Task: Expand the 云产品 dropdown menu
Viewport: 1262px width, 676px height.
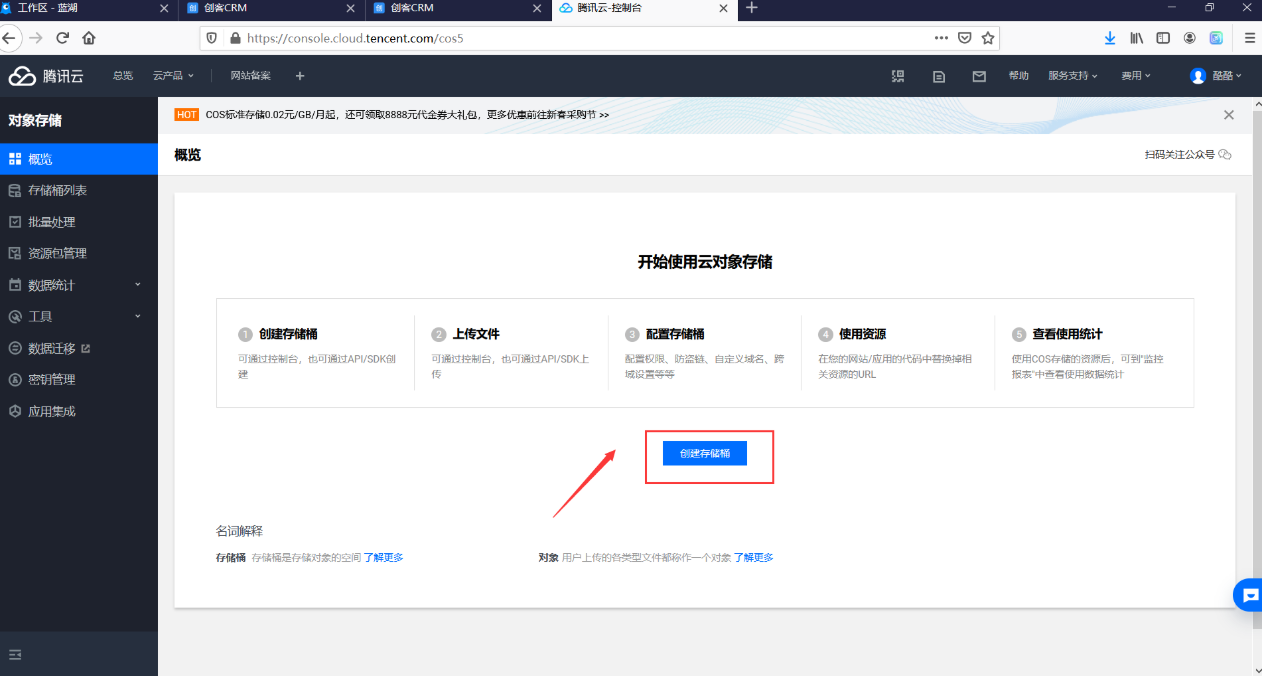Action: point(173,76)
